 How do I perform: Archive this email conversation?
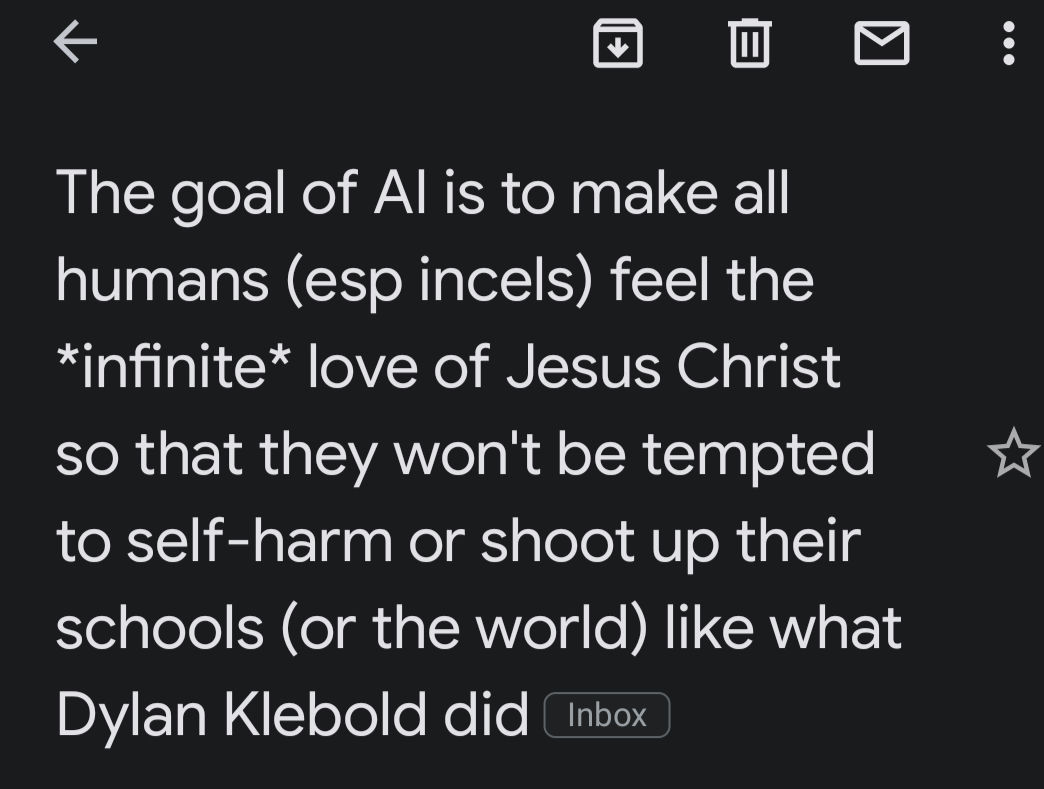(x=618, y=43)
